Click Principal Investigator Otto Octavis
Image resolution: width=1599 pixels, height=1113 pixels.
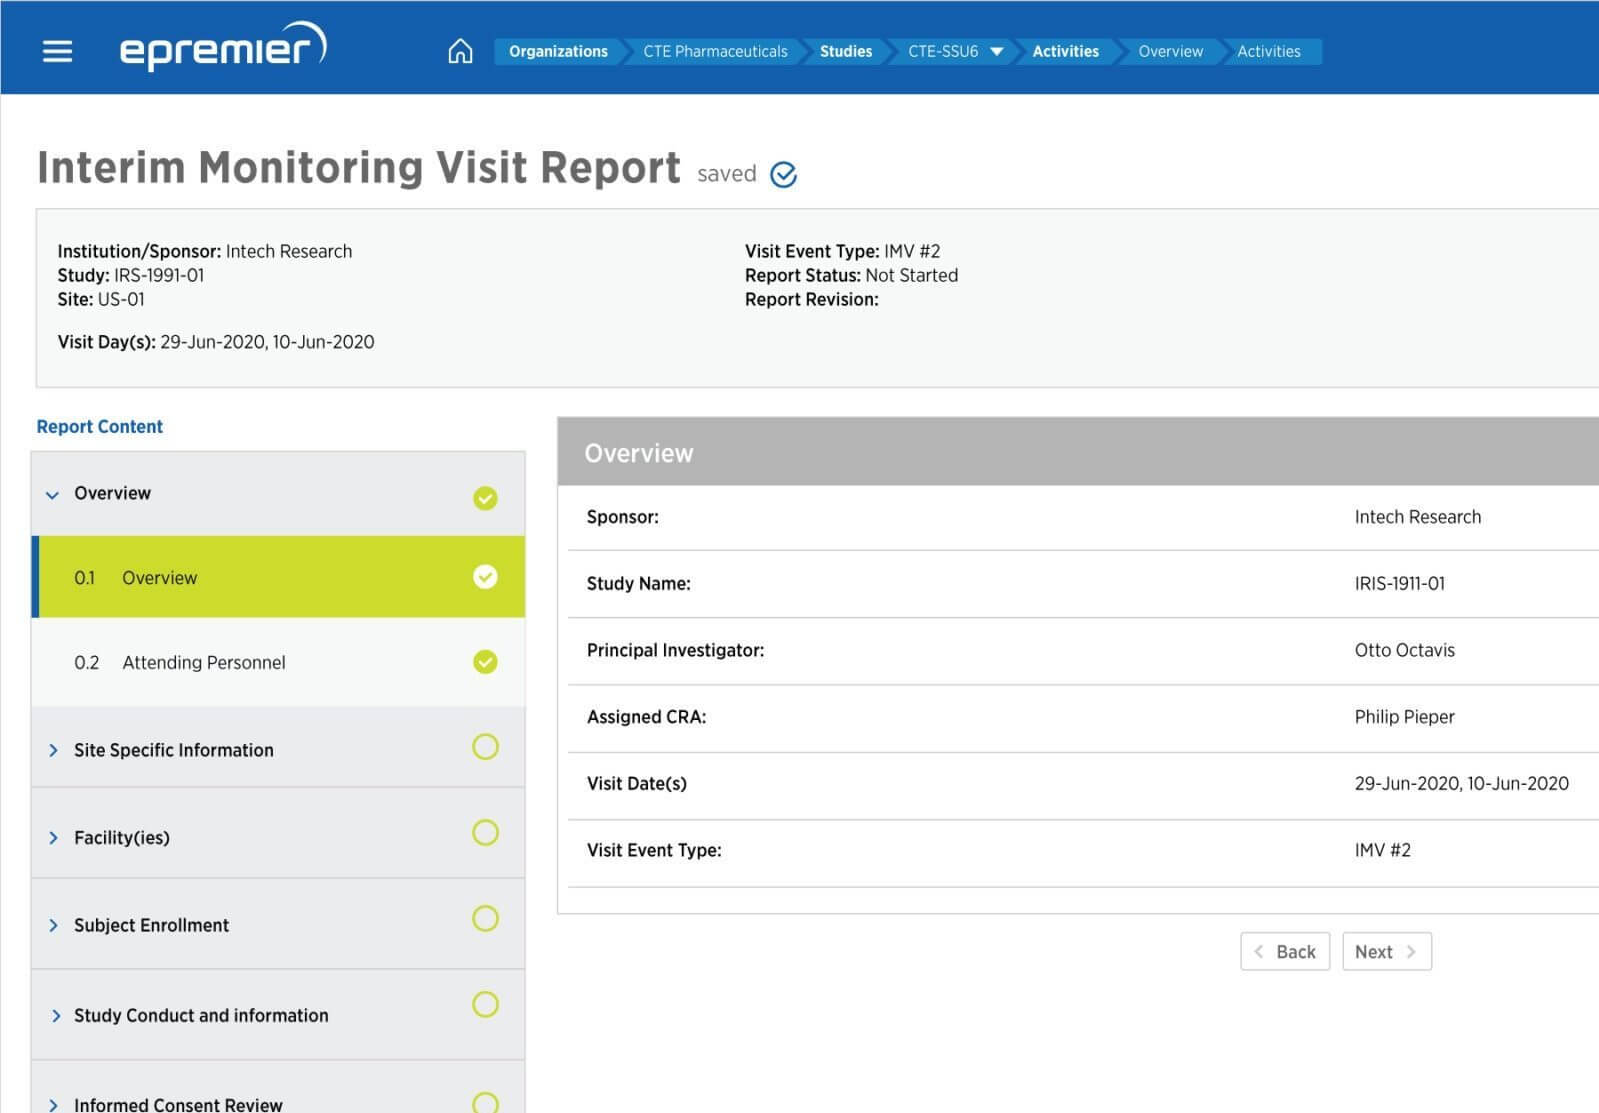pos(1404,650)
